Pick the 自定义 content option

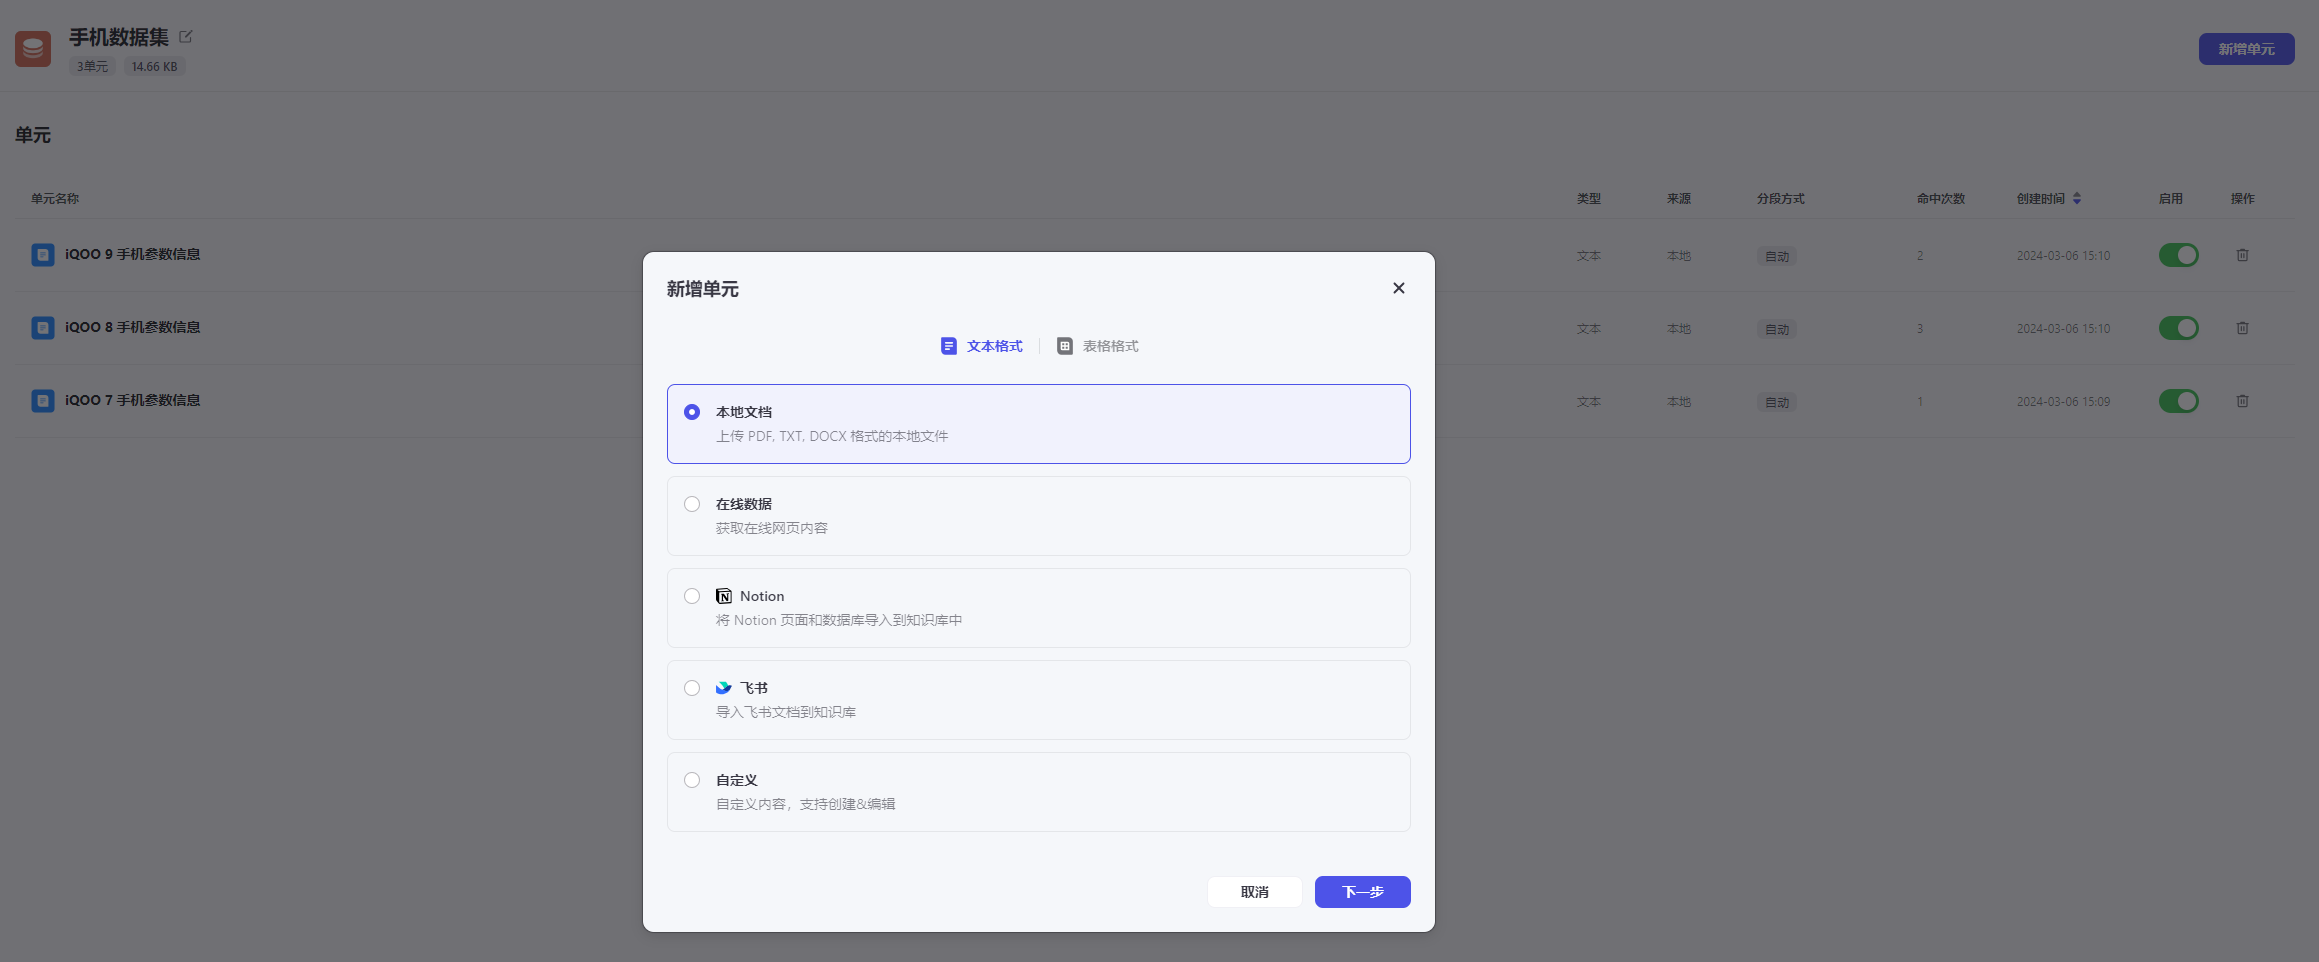[x=692, y=780]
